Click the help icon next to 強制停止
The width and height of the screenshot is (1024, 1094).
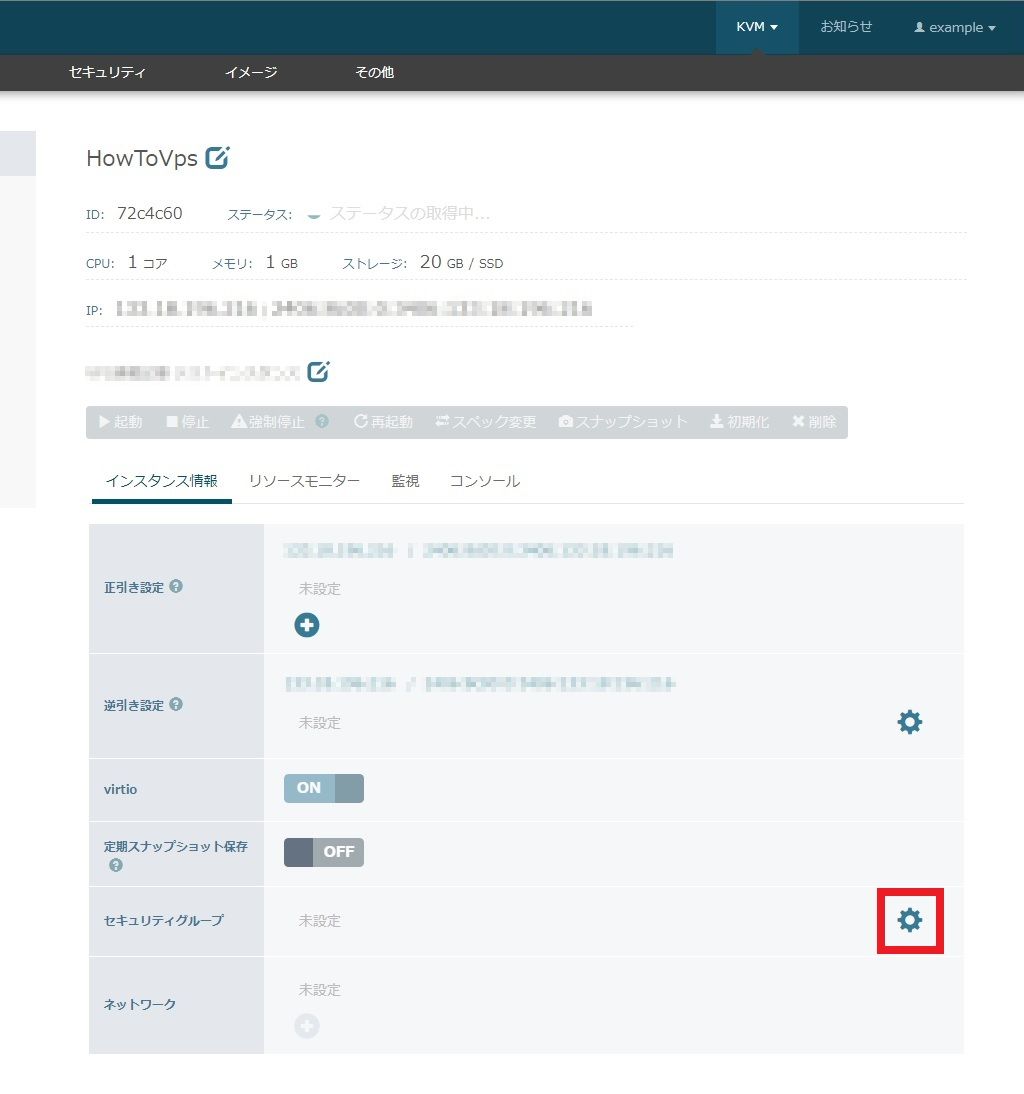pyautogui.click(x=322, y=422)
